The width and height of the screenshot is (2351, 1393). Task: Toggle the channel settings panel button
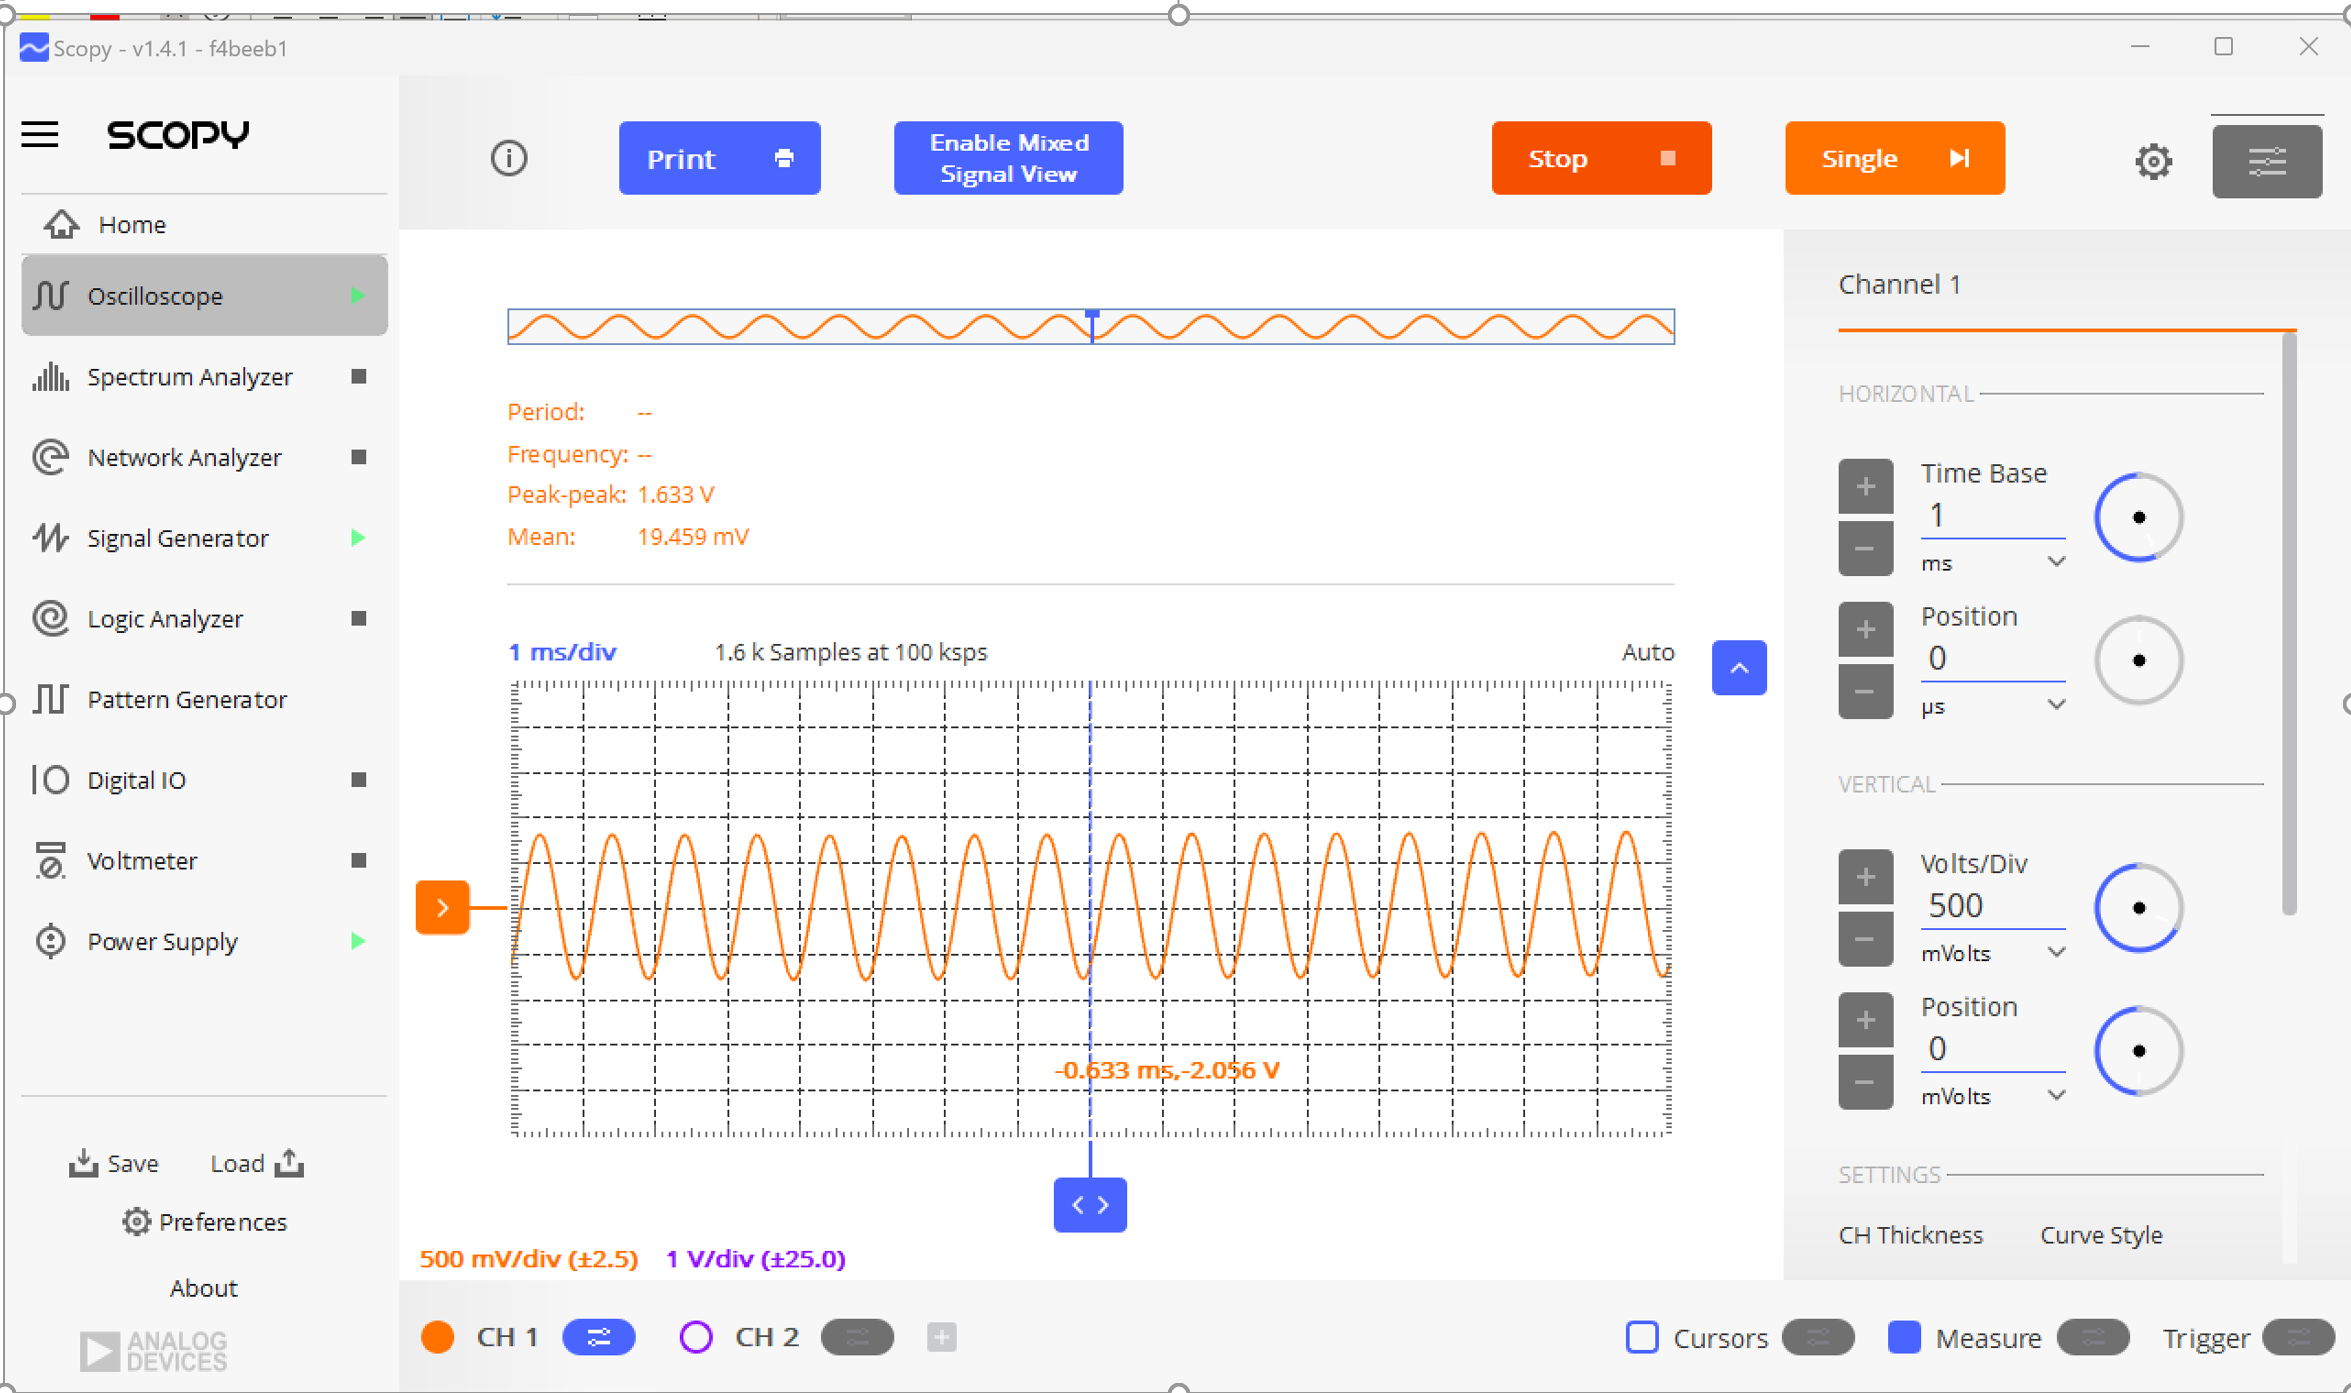(x=2266, y=160)
